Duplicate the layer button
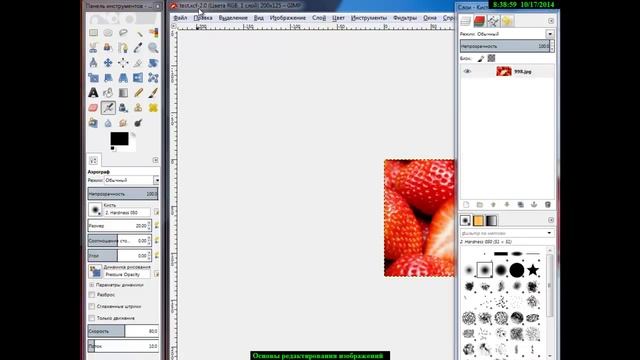640x360 pixels. 520,204
